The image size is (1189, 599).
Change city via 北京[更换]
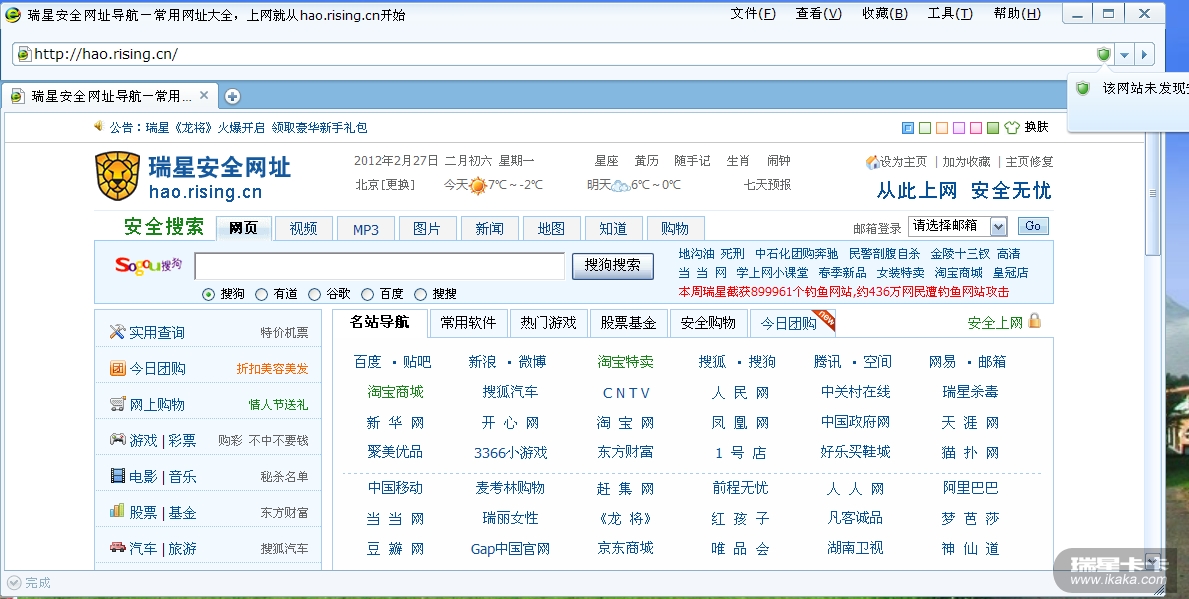(x=385, y=184)
